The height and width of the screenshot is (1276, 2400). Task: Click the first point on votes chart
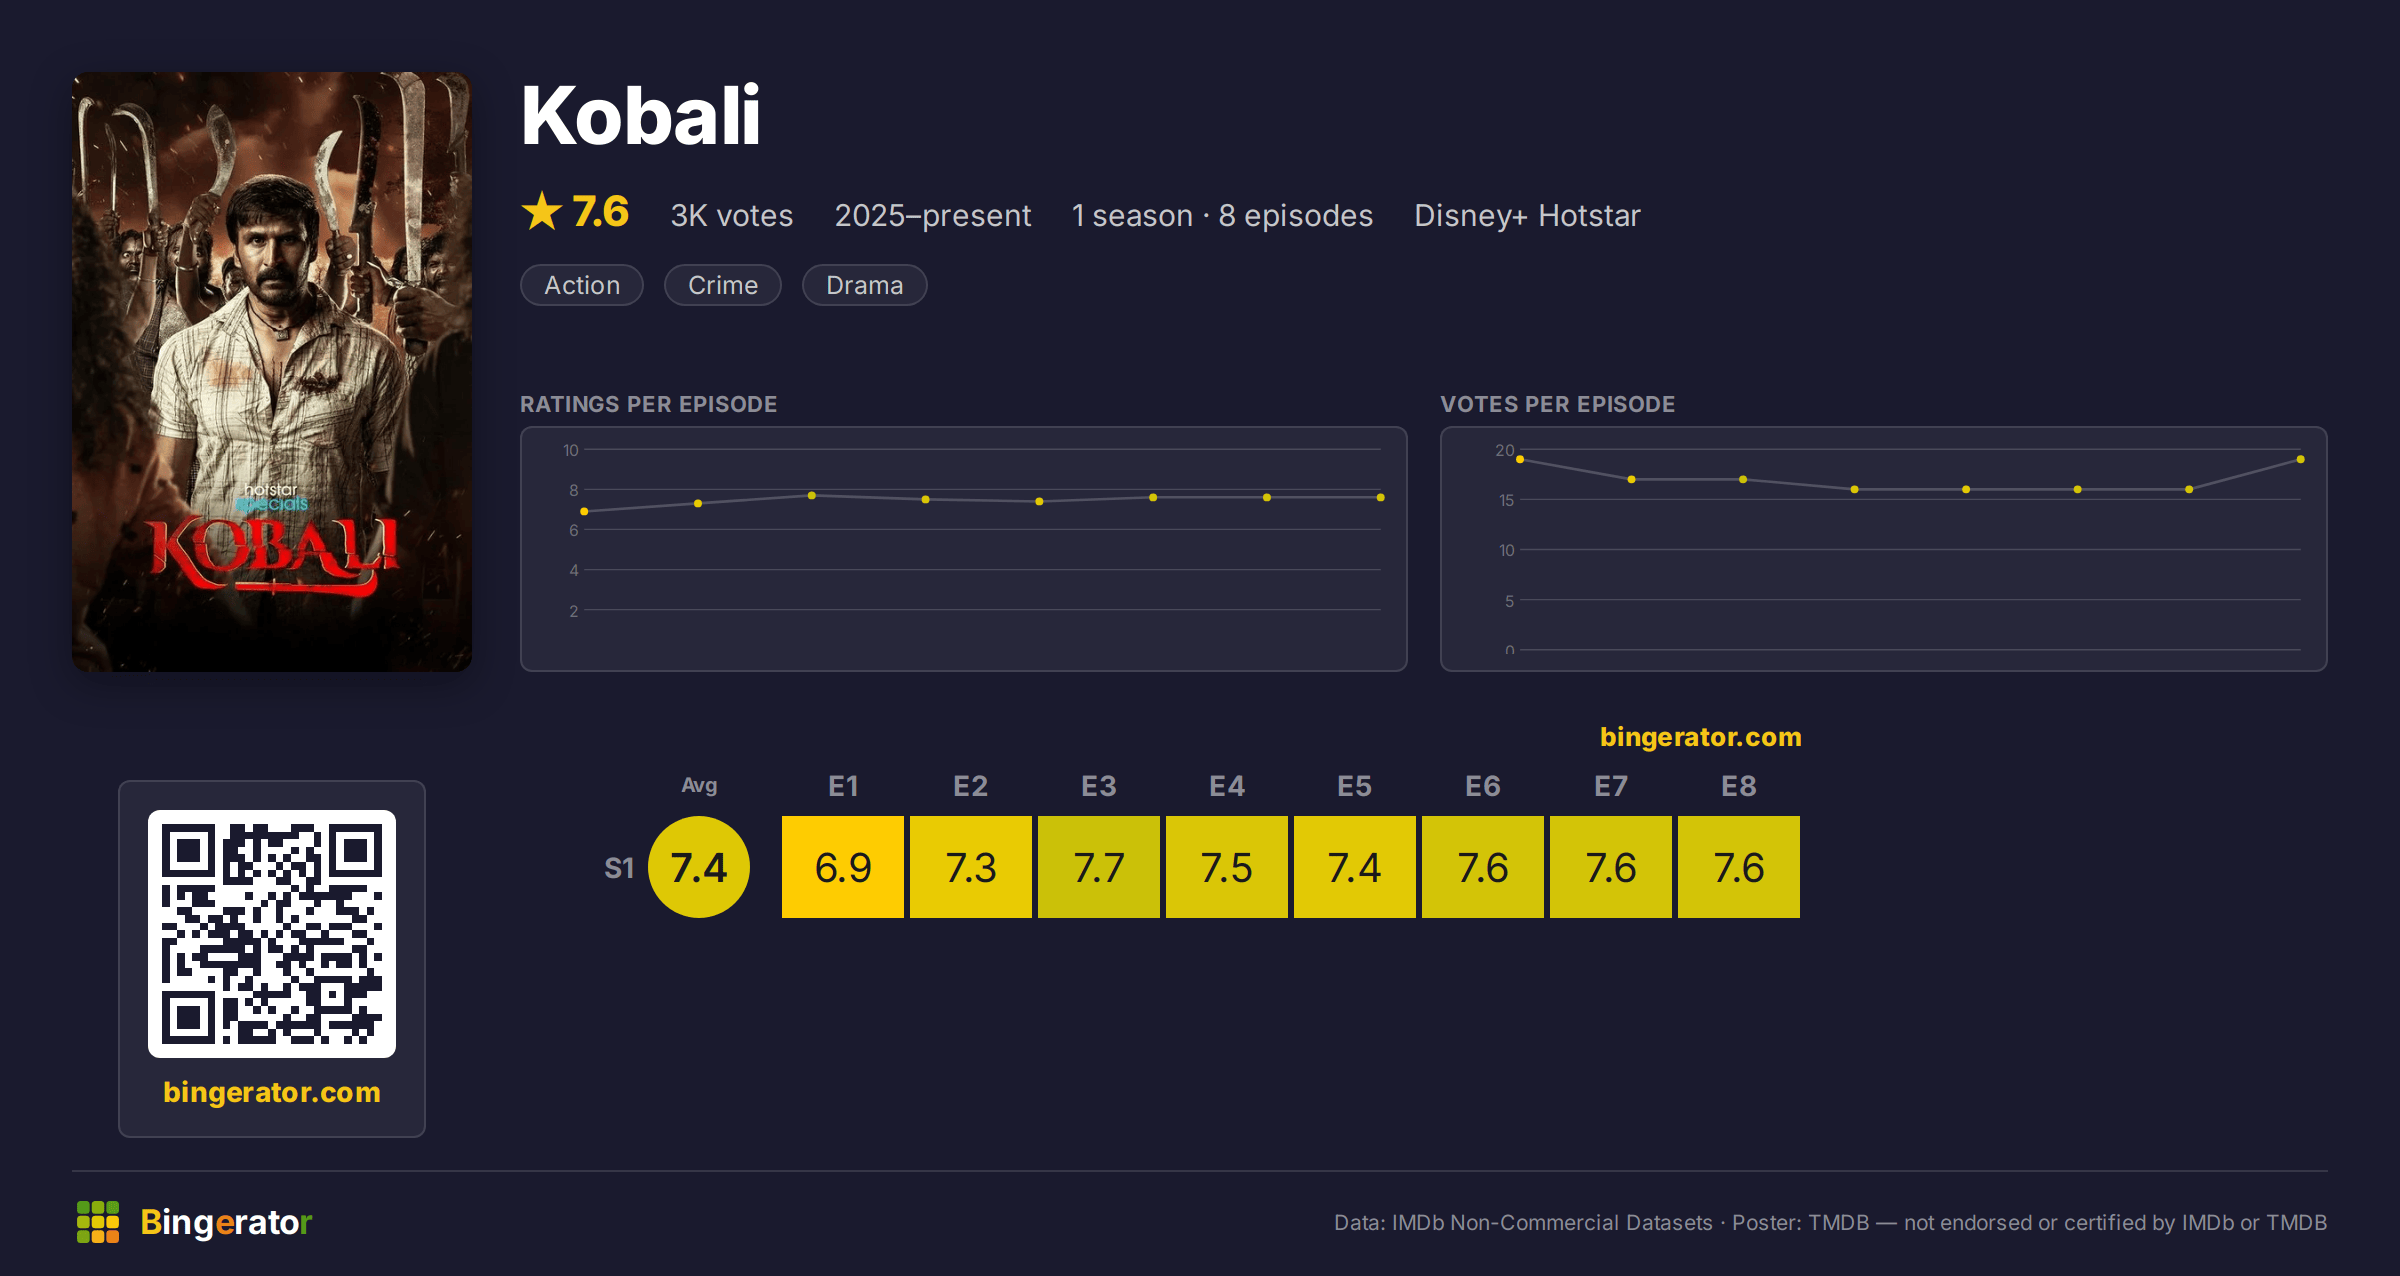click(1520, 459)
